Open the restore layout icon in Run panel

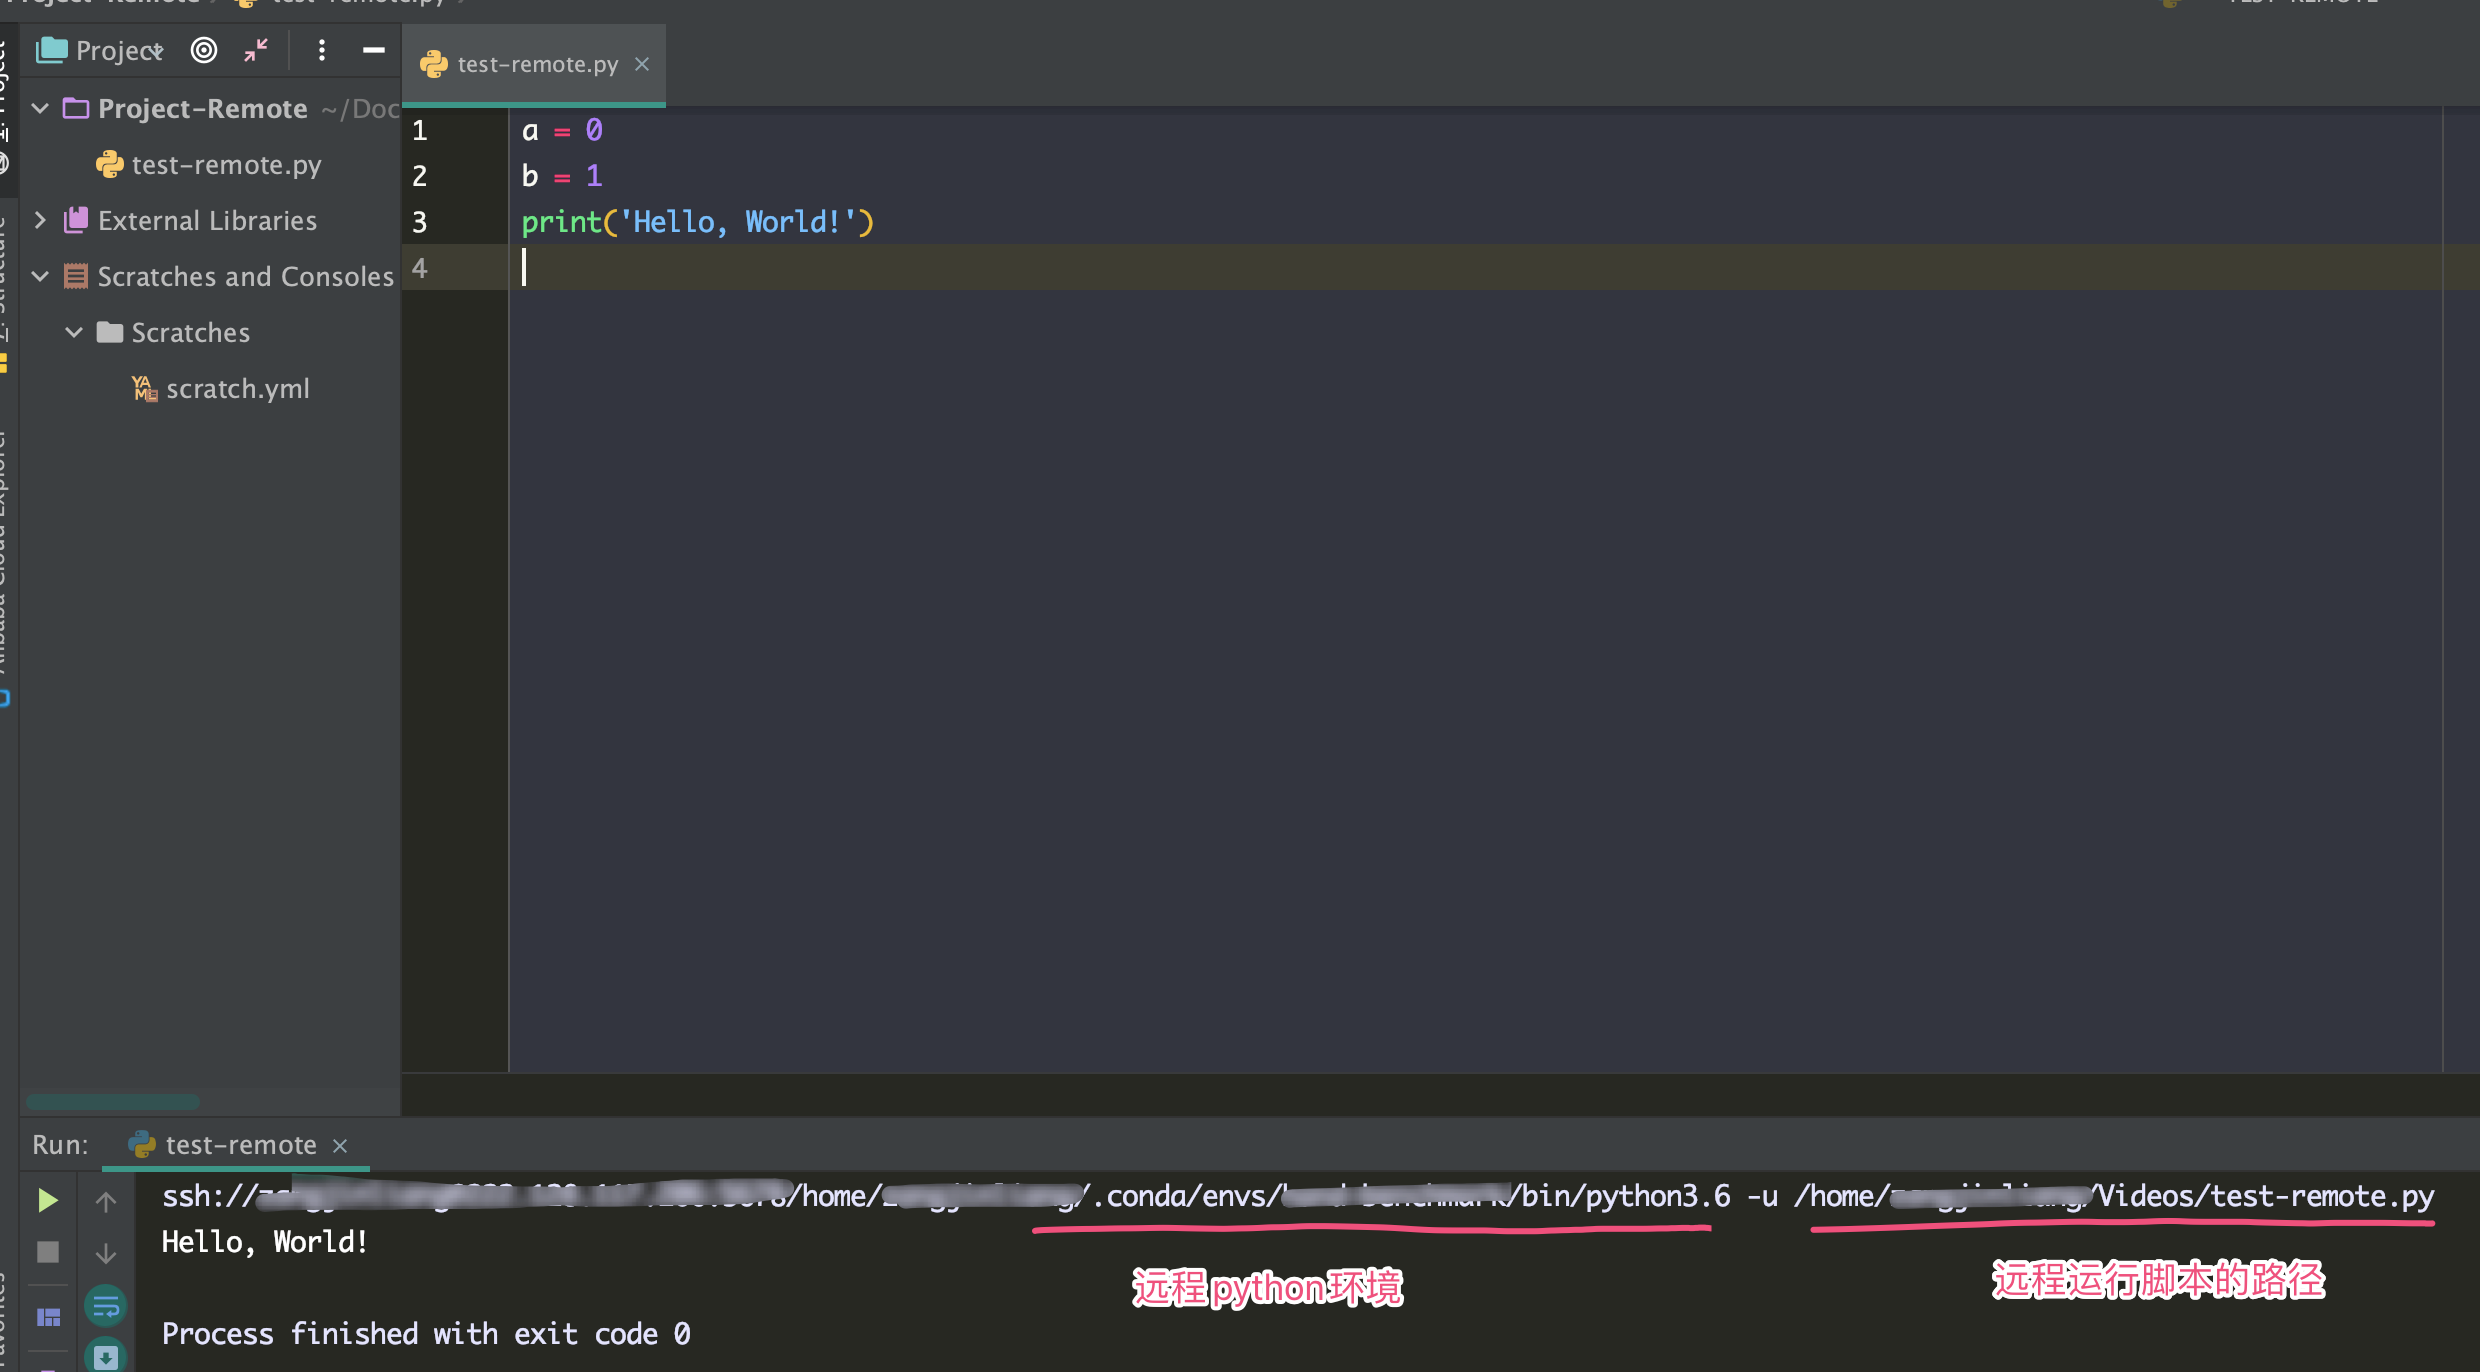tap(48, 1318)
